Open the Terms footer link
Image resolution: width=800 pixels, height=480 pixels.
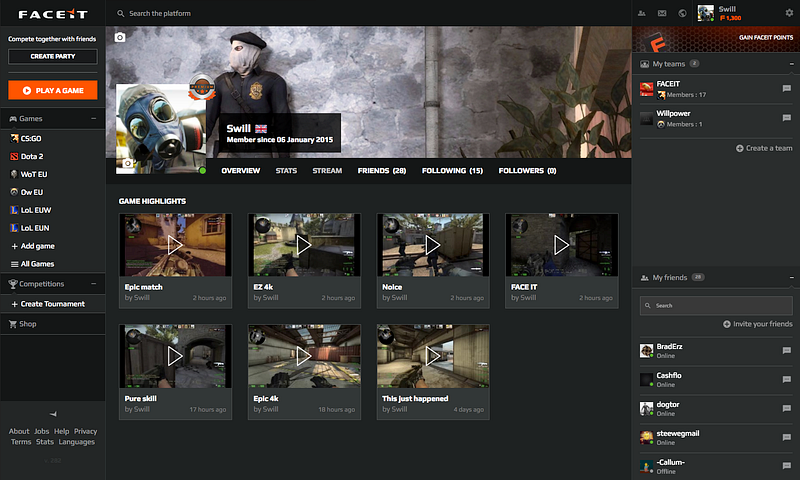click(21, 442)
